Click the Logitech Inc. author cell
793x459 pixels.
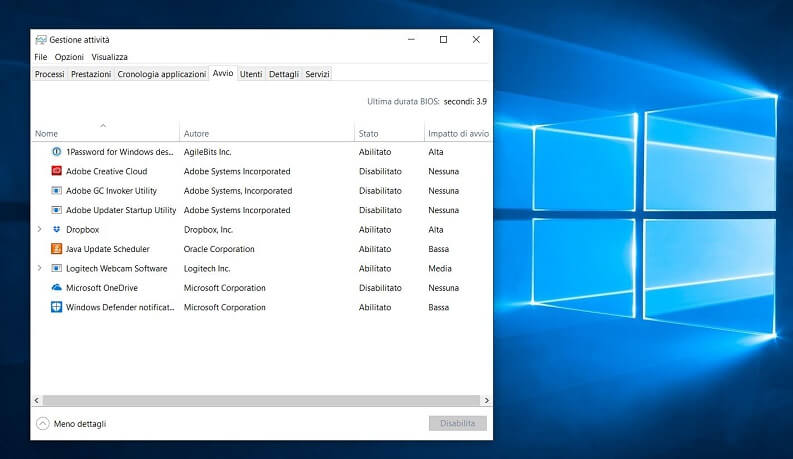tap(207, 268)
